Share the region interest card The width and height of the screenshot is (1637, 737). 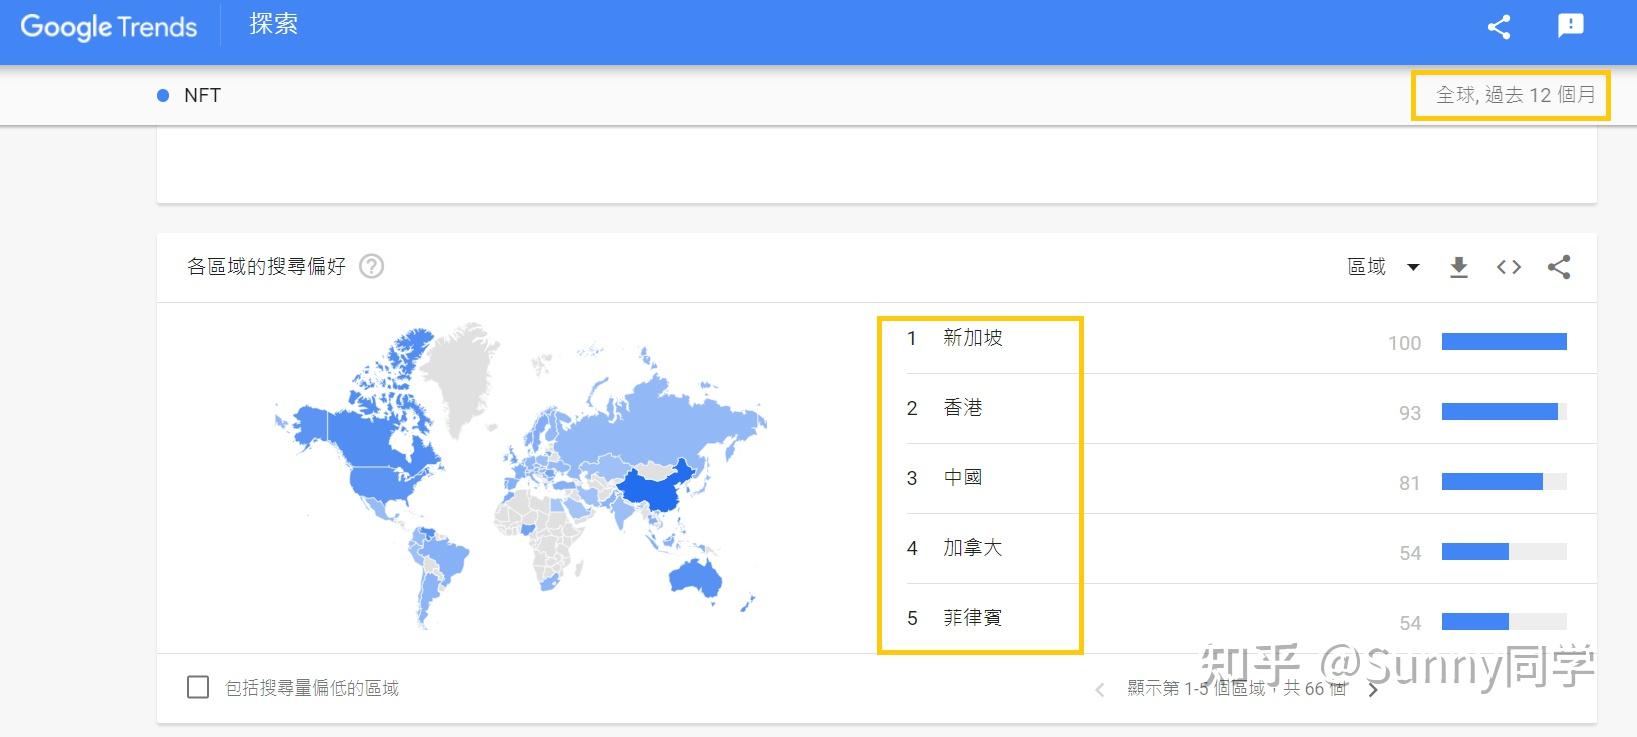click(1559, 267)
